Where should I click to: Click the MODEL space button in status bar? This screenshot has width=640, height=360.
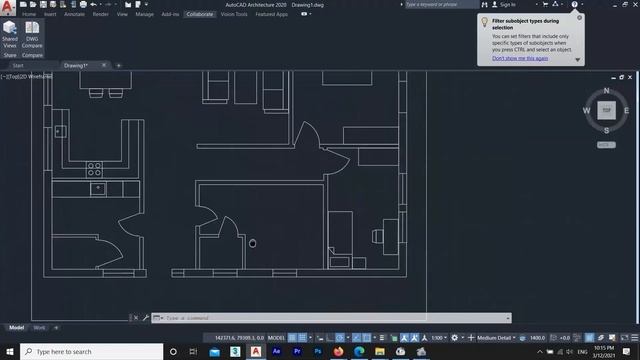(x=276, y=338)
